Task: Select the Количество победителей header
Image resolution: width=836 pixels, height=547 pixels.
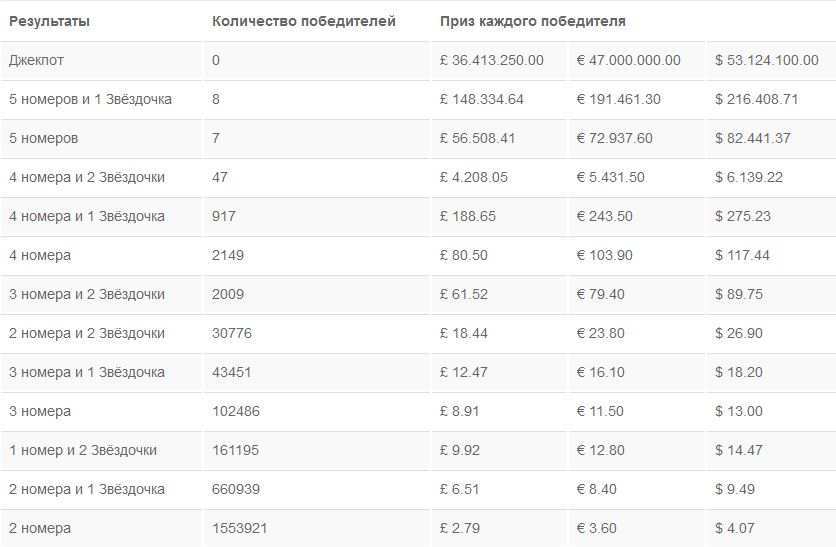Action: pos(303,21)
